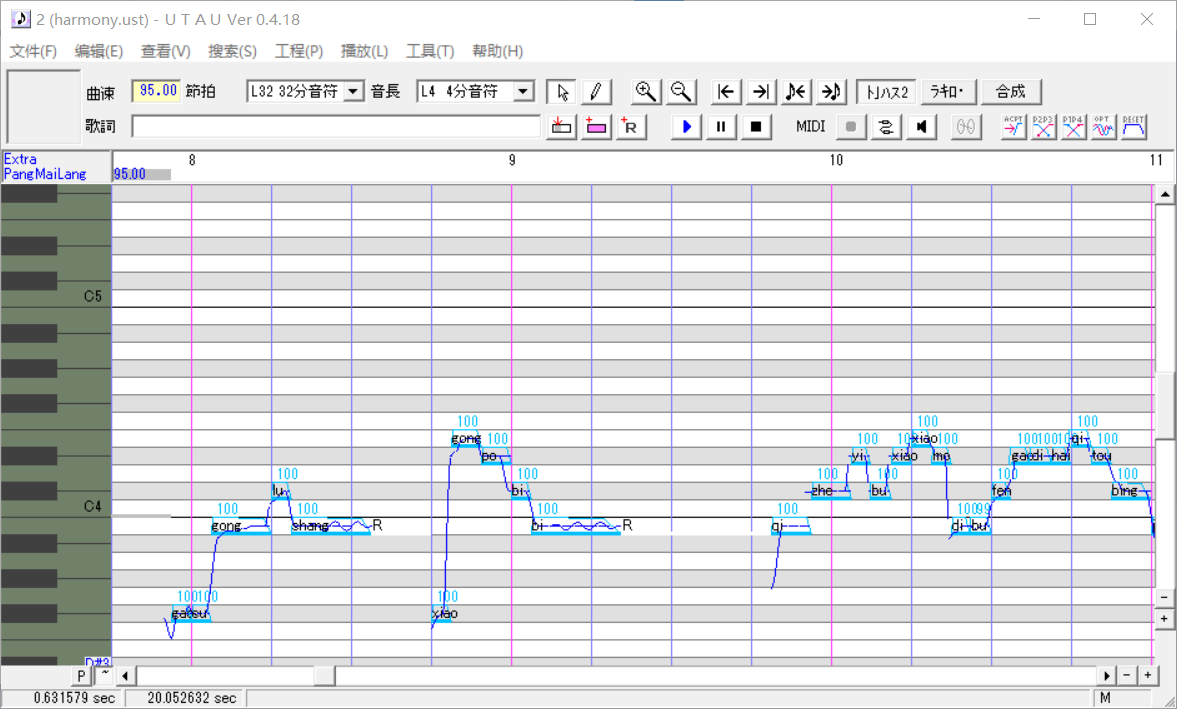Select the pencil draw tool
Image resolution: width=1177 pixels, height=709 pixels.
pyautogui.click(x=596, y=92)
